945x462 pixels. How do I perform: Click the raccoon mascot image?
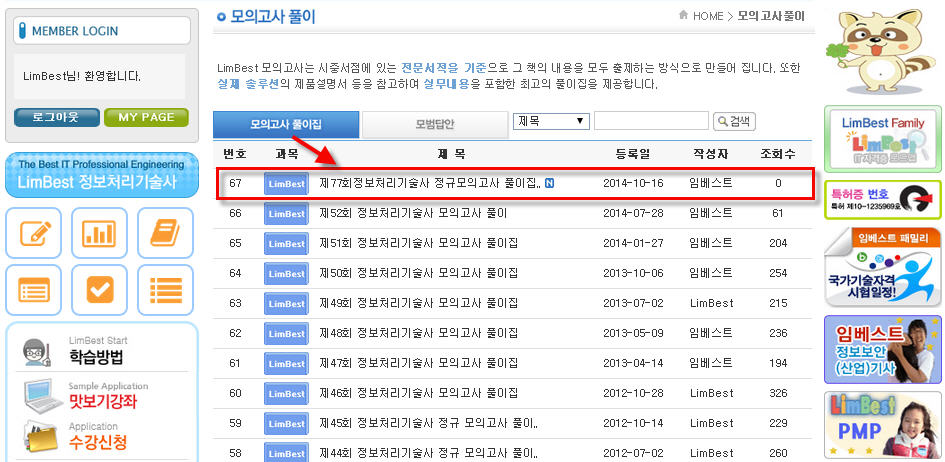coord(882,51)
